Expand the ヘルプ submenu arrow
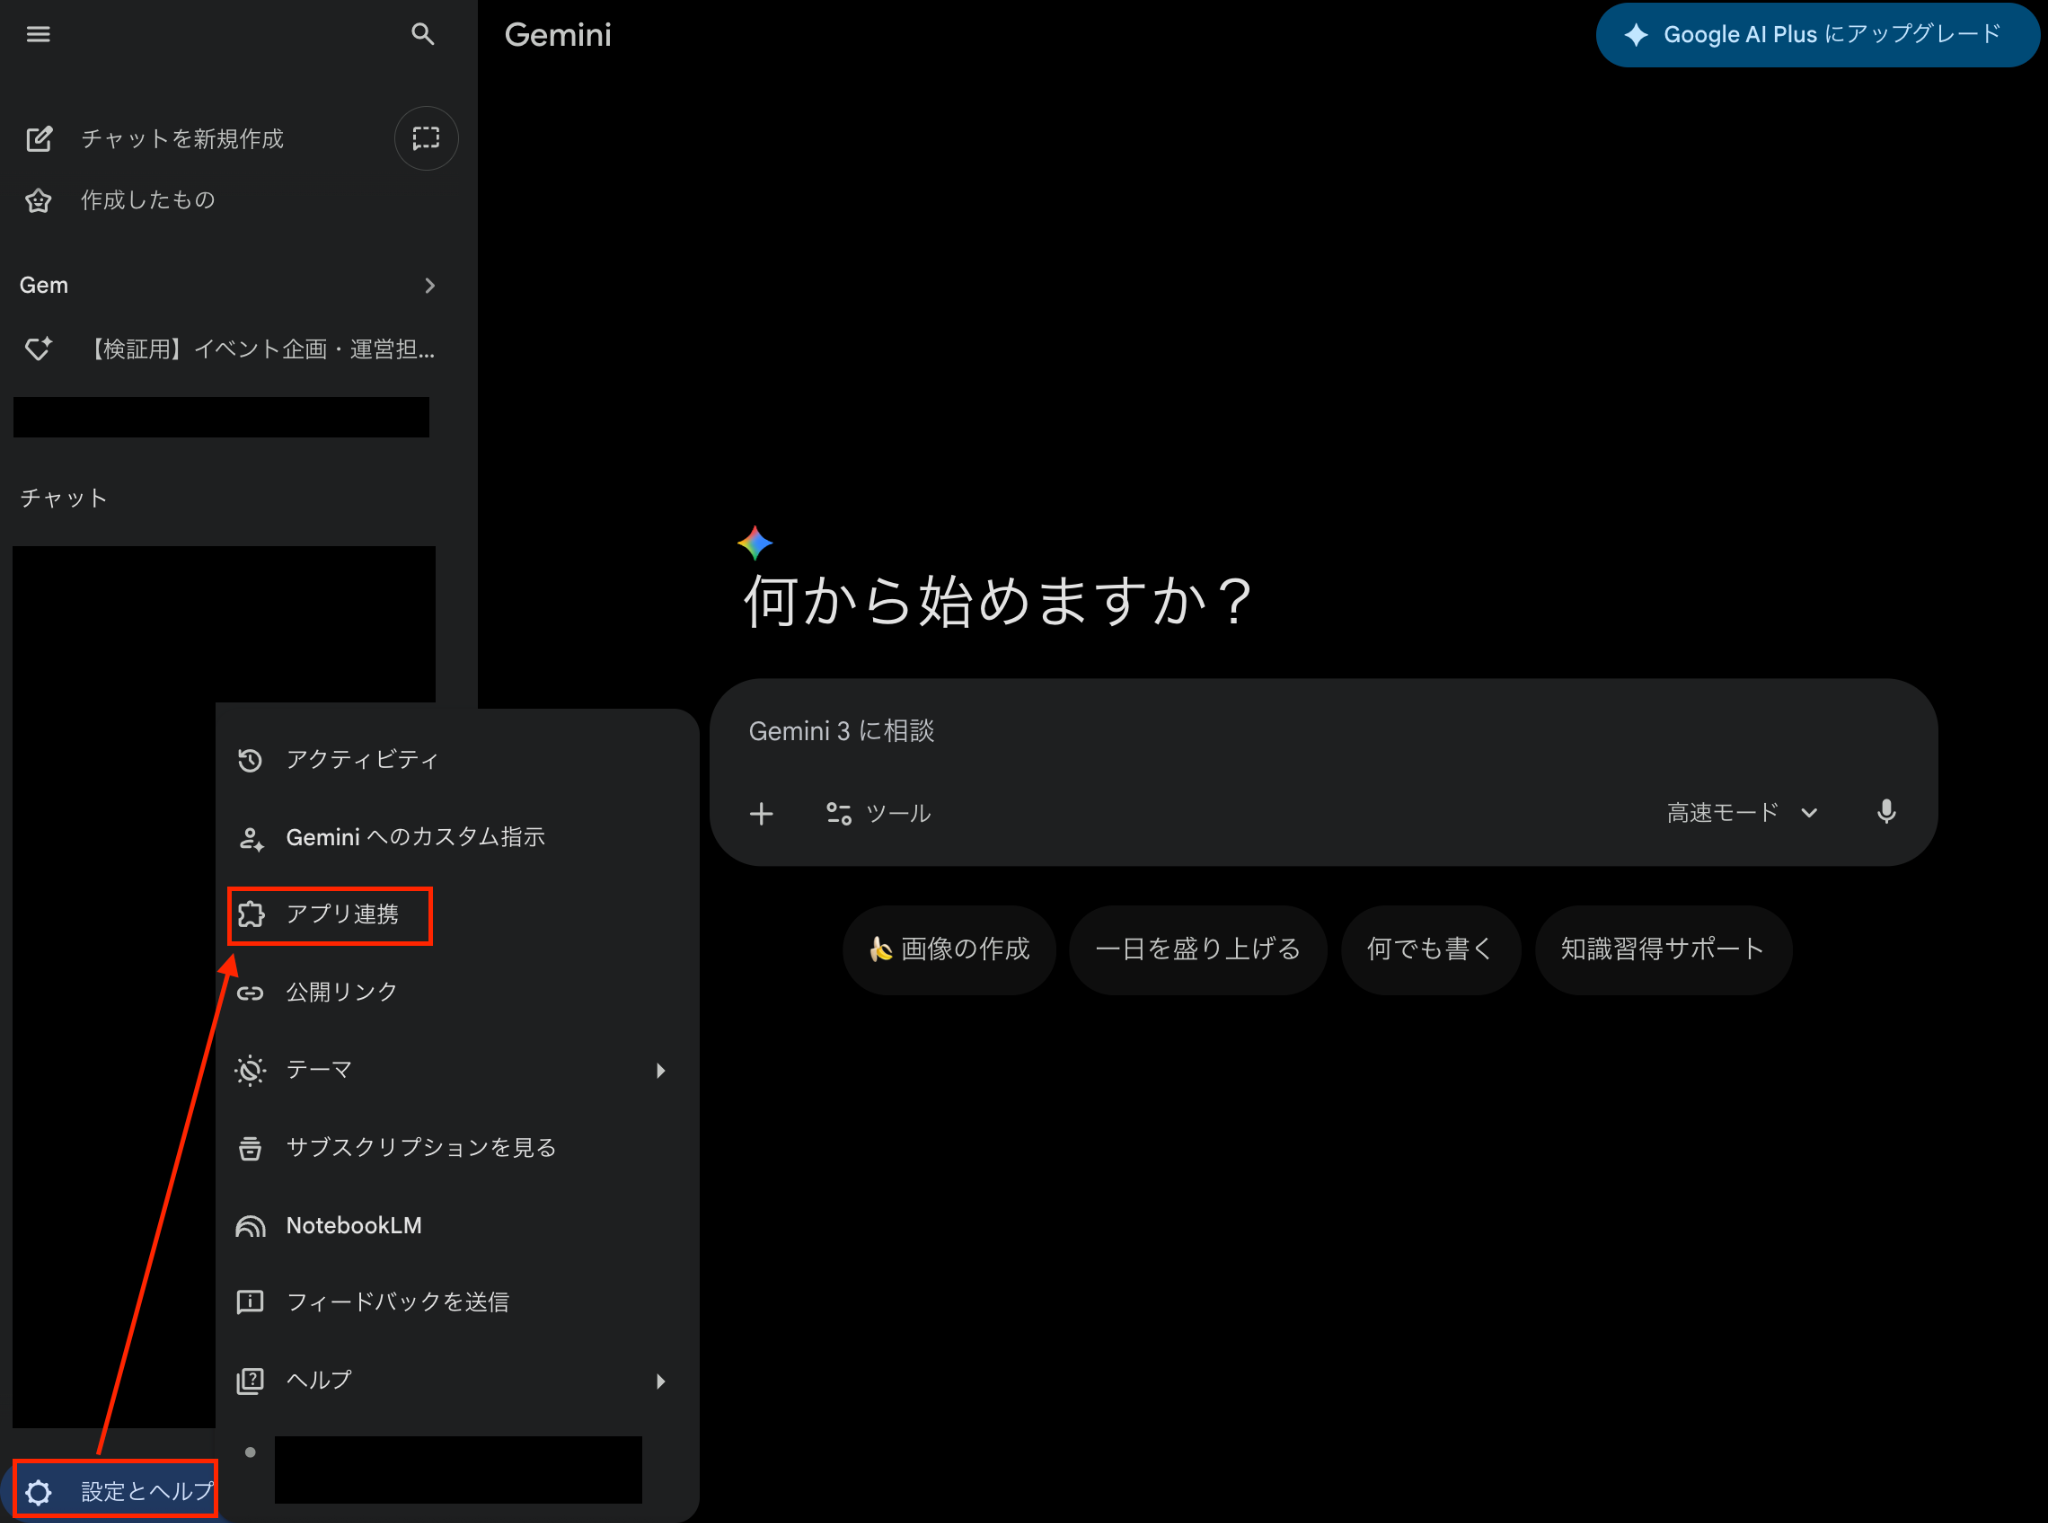The width and height of the screenshot is (2048, 1523). tap(660, 1381)
